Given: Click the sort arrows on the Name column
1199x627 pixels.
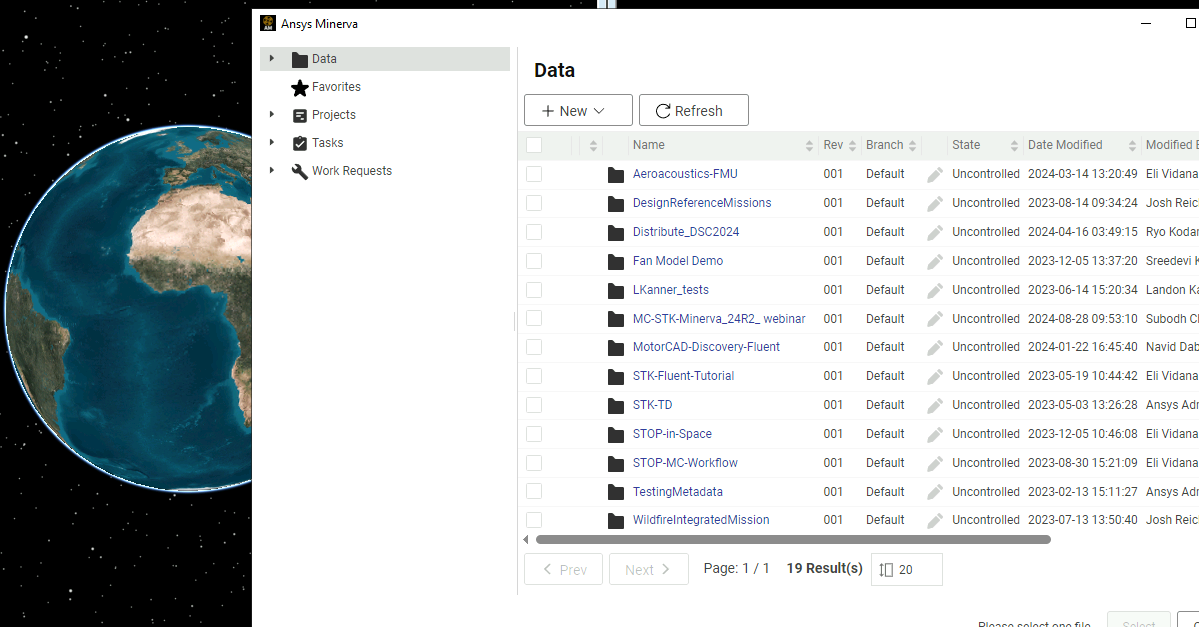Looking at the screenshot, I should pos(811,145).
